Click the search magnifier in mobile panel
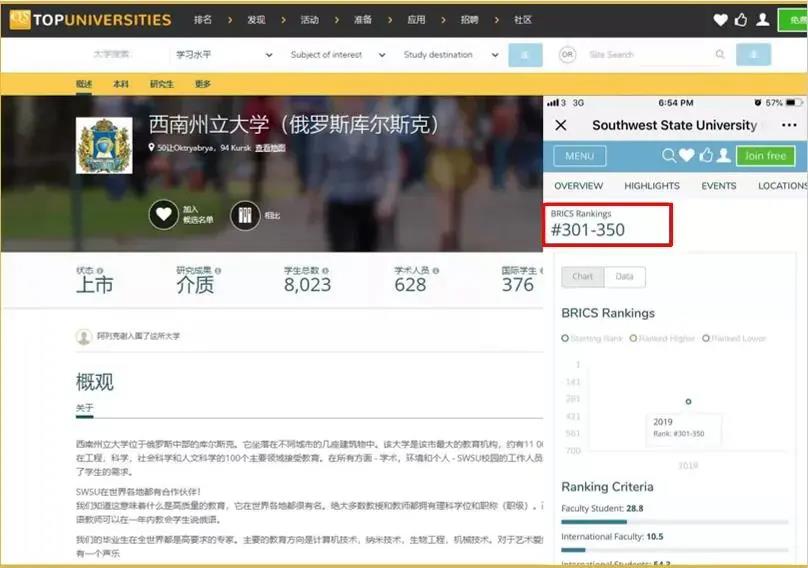The width and height of the screenshot is (808, 568). tap(669, 155)
